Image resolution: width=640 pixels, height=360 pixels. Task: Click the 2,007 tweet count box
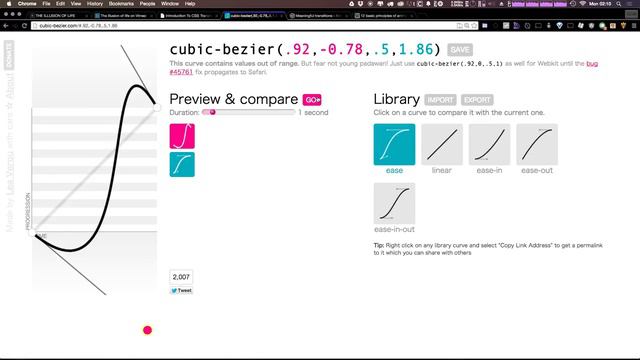tap(181, 277)
